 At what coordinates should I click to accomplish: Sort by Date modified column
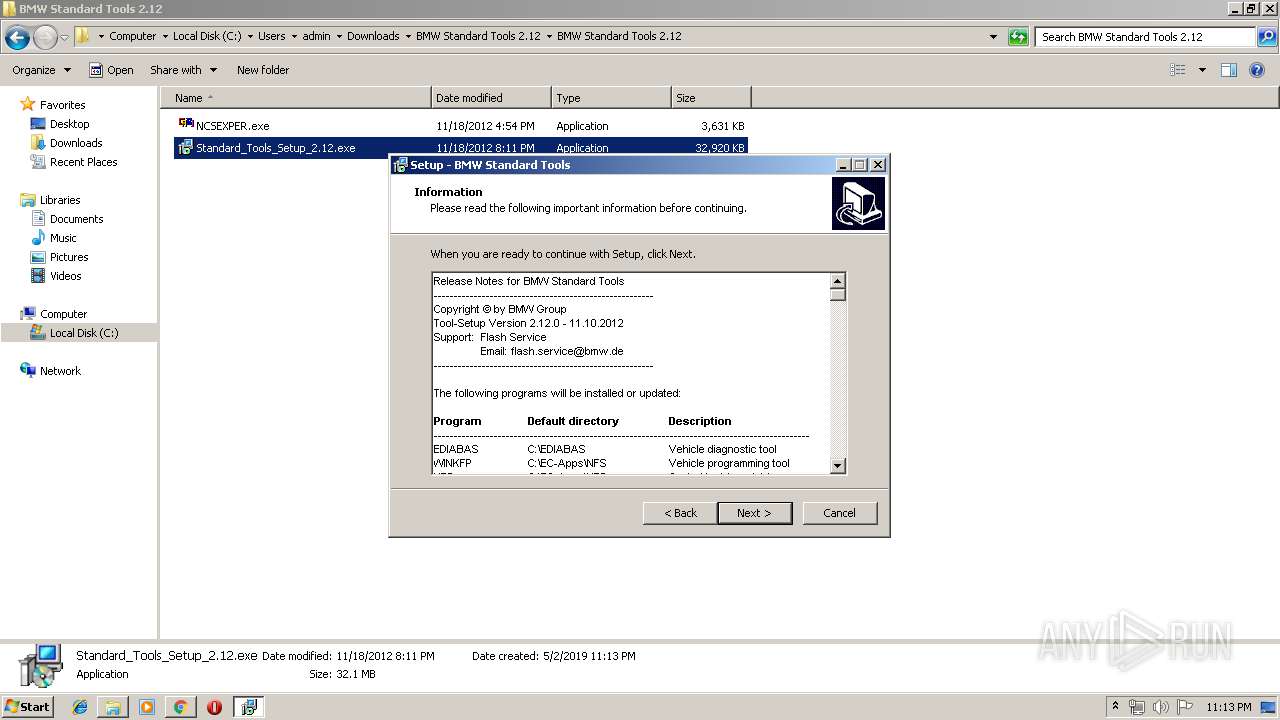pyautogui.click(x=491, y=98)
